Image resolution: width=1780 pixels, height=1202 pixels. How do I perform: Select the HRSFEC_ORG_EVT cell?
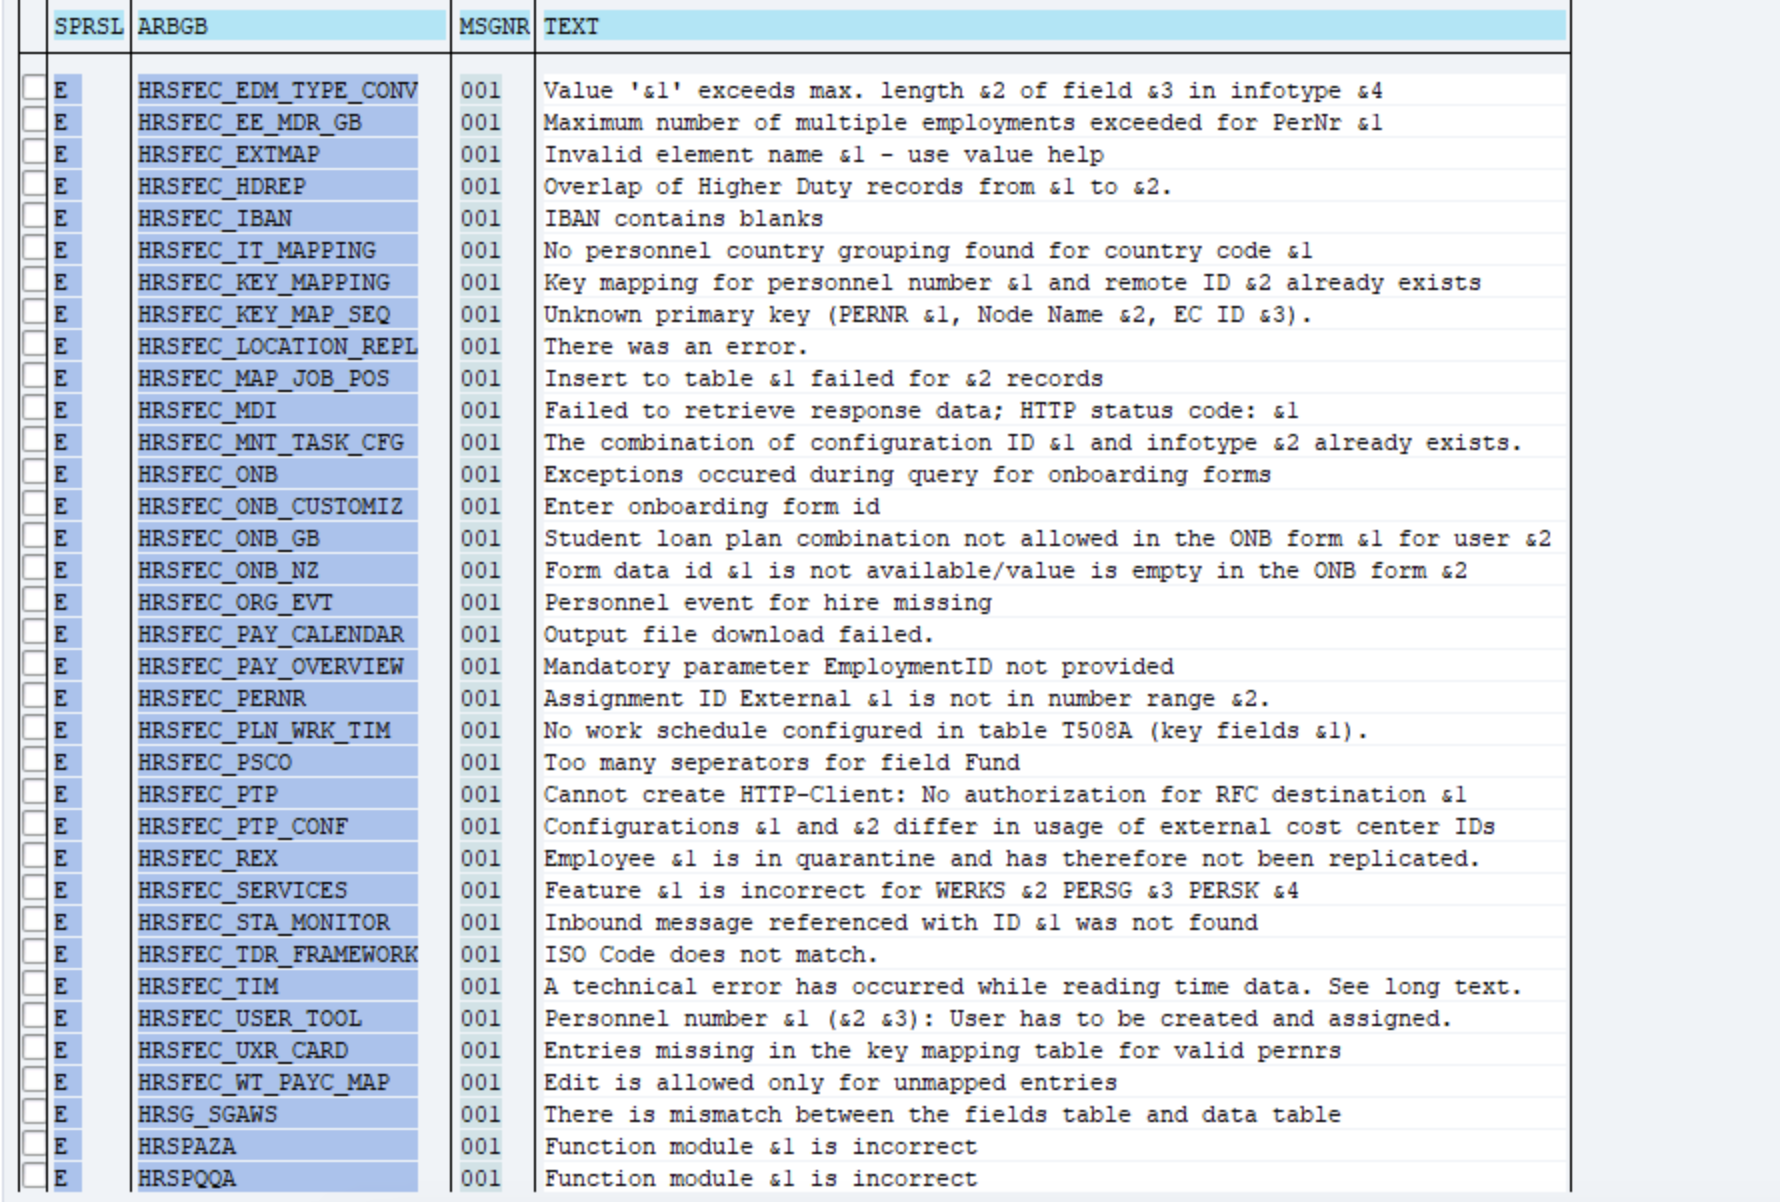click(277, 602)
